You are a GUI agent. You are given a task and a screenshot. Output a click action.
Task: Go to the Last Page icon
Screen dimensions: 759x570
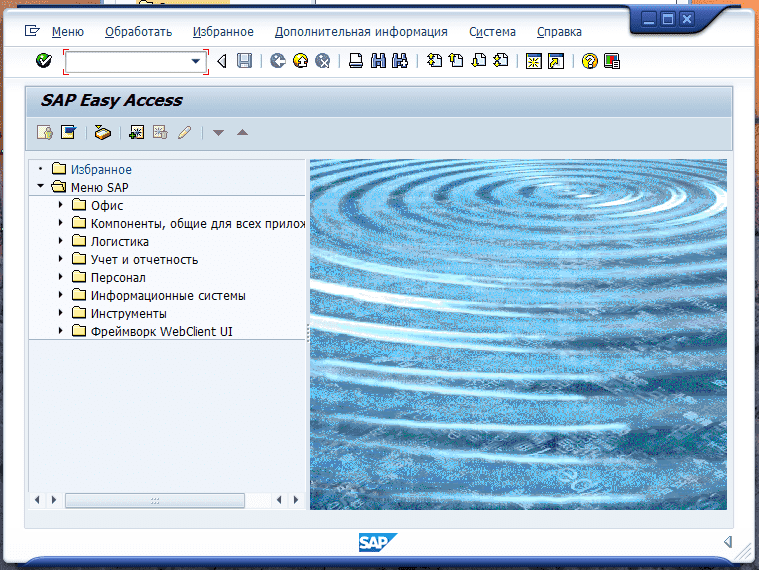click(x=501, y=61)
